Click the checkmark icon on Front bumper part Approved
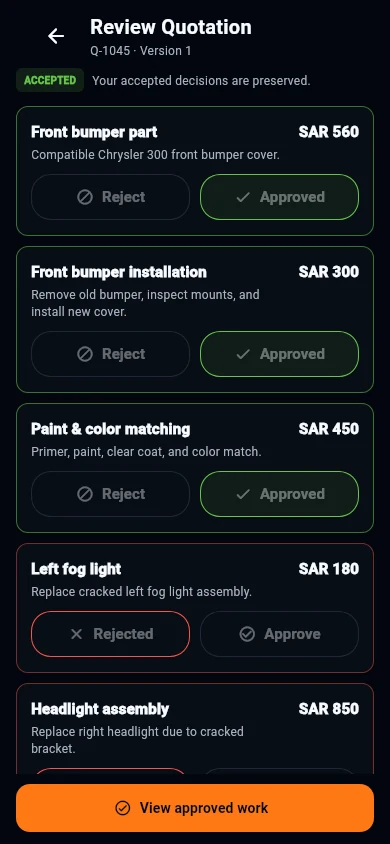This screenshot has width=390, height=844. point(243,197)
